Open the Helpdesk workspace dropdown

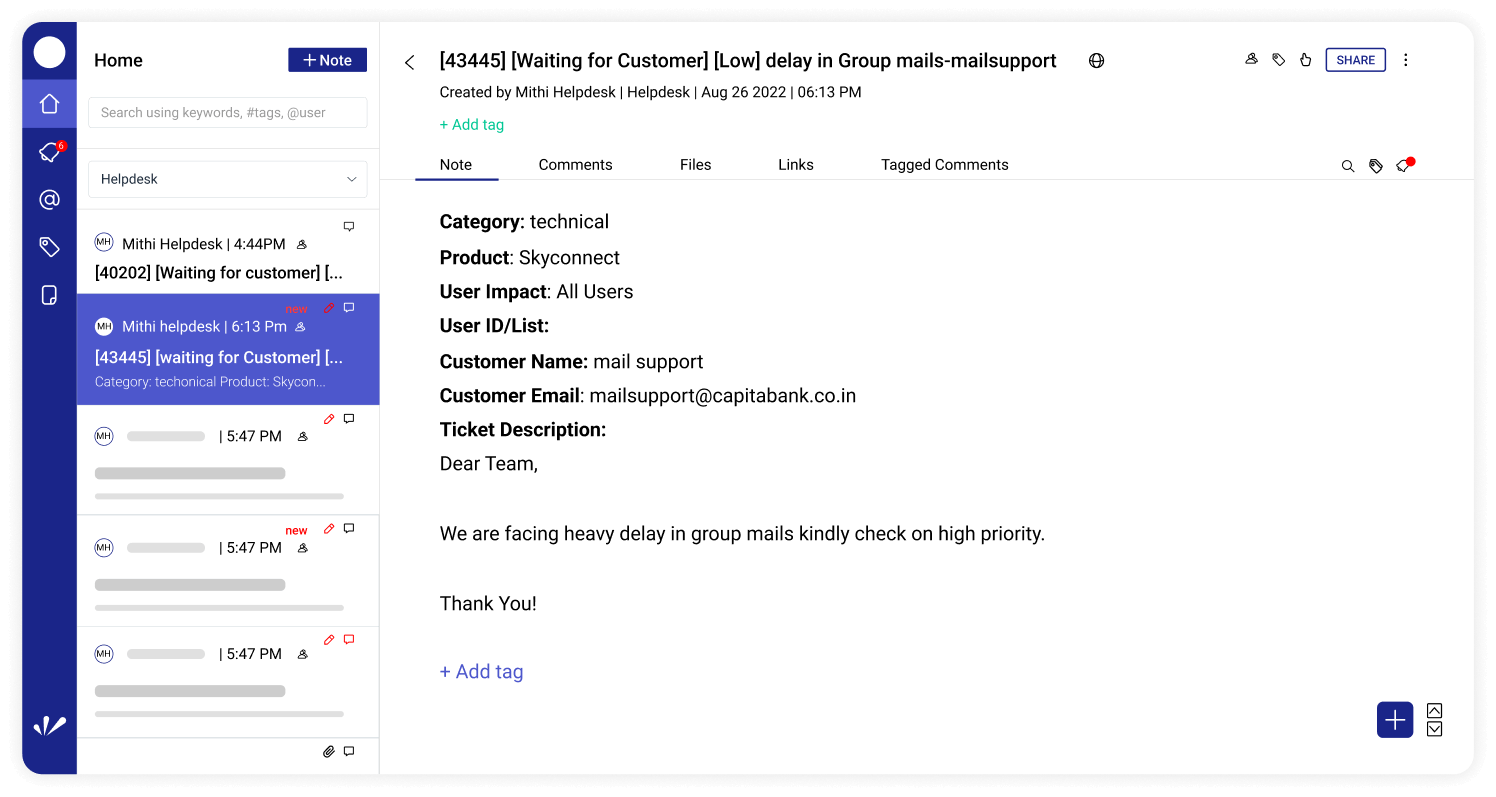pyautogui.click(x=227, y=179)
